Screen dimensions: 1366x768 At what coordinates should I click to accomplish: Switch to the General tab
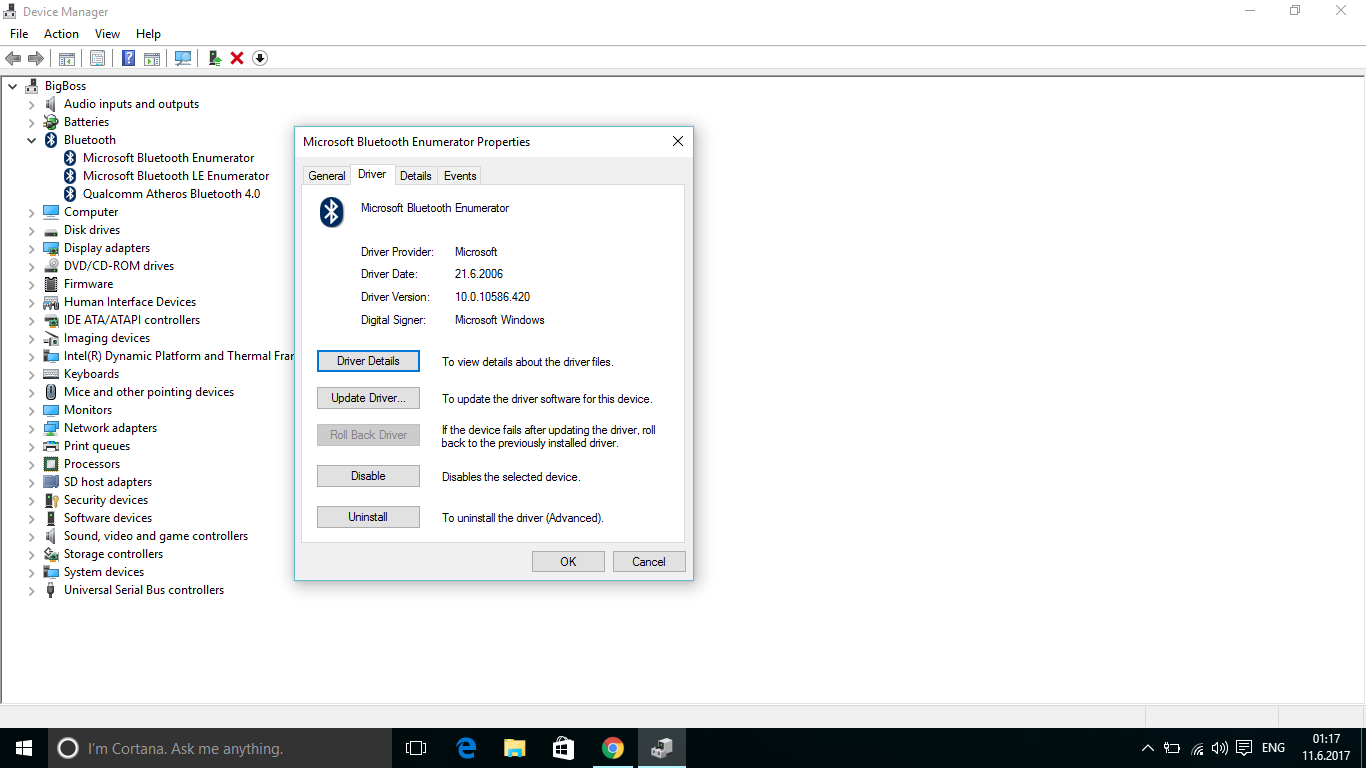click(327, 176)
